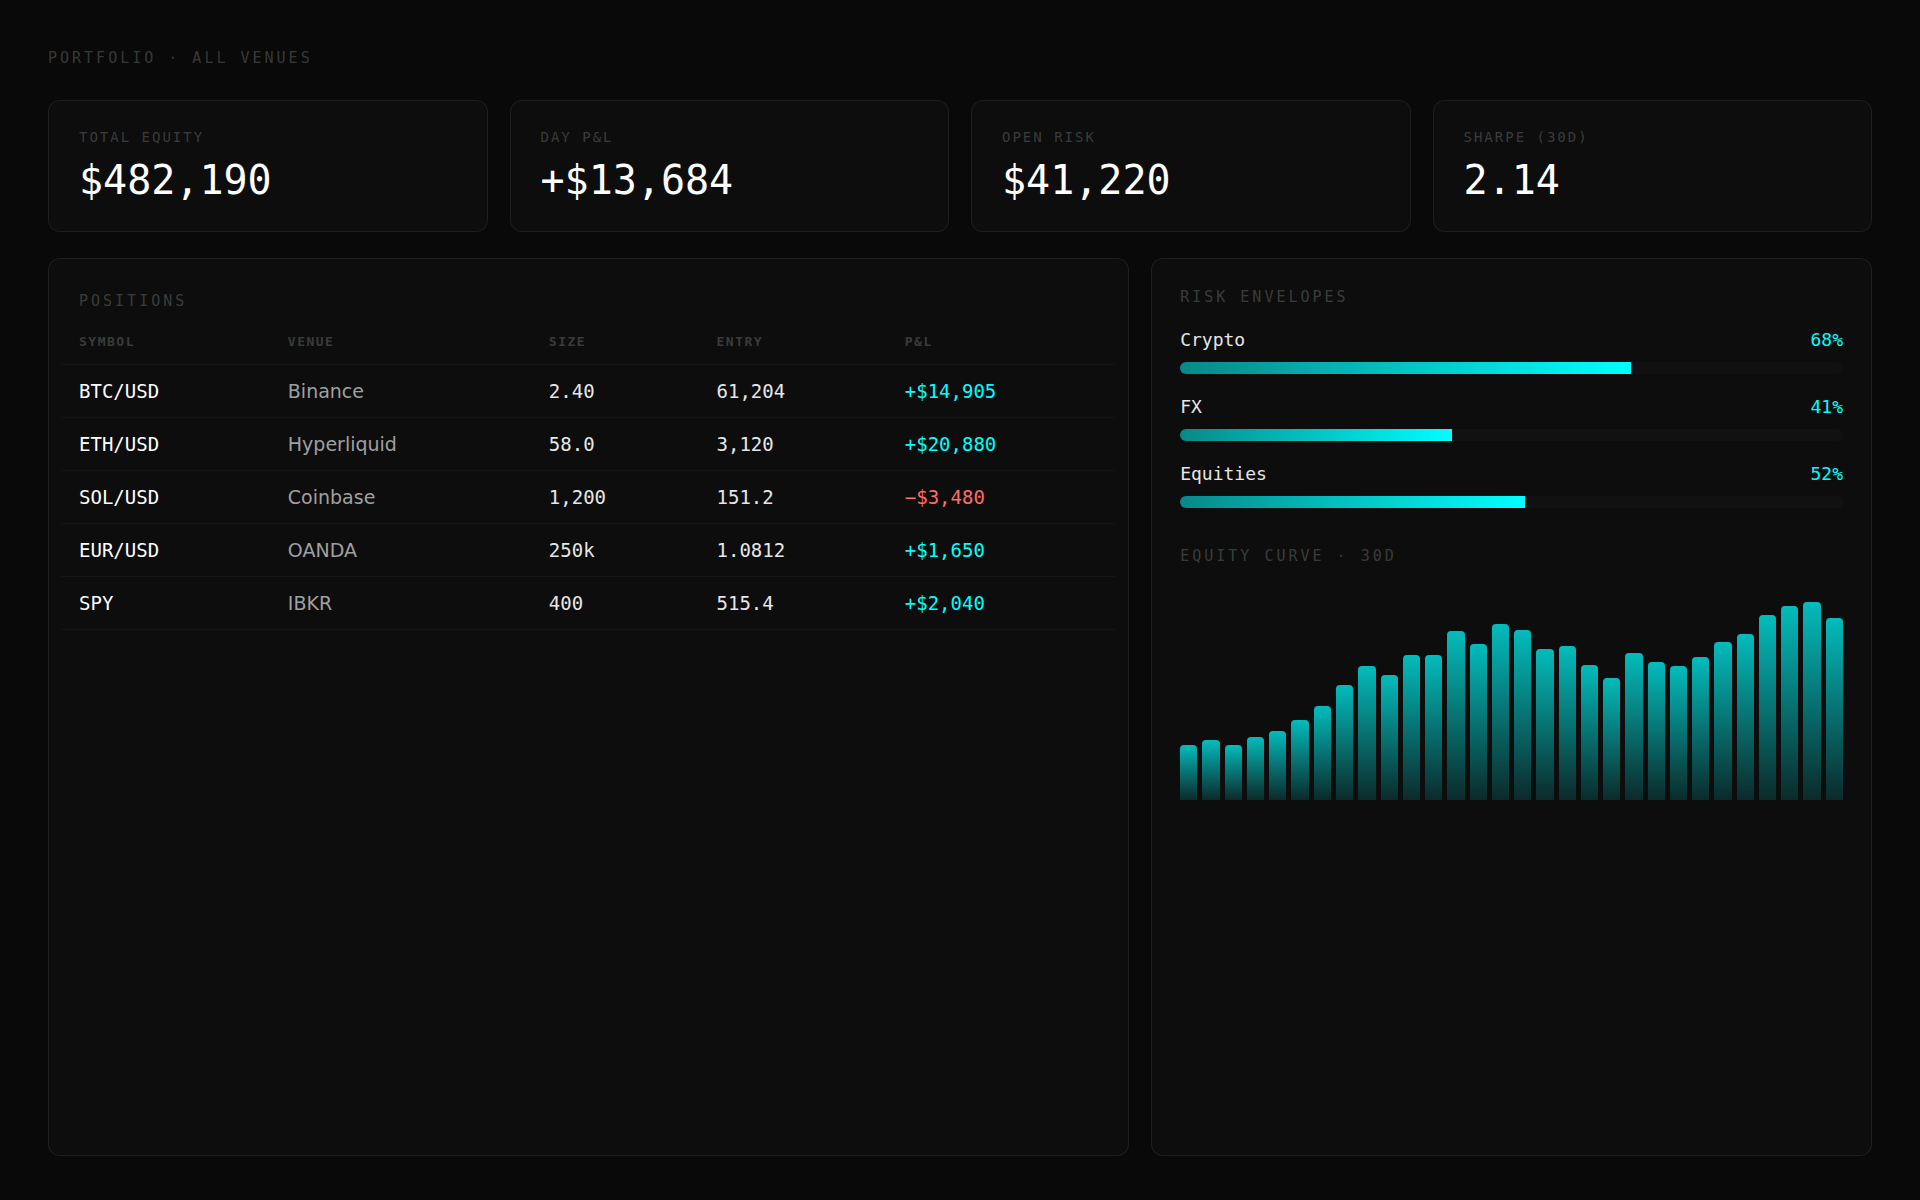Select the BTC/USD symbol cell
This screenshot has width=1920, height=1200.
[119, 392]
